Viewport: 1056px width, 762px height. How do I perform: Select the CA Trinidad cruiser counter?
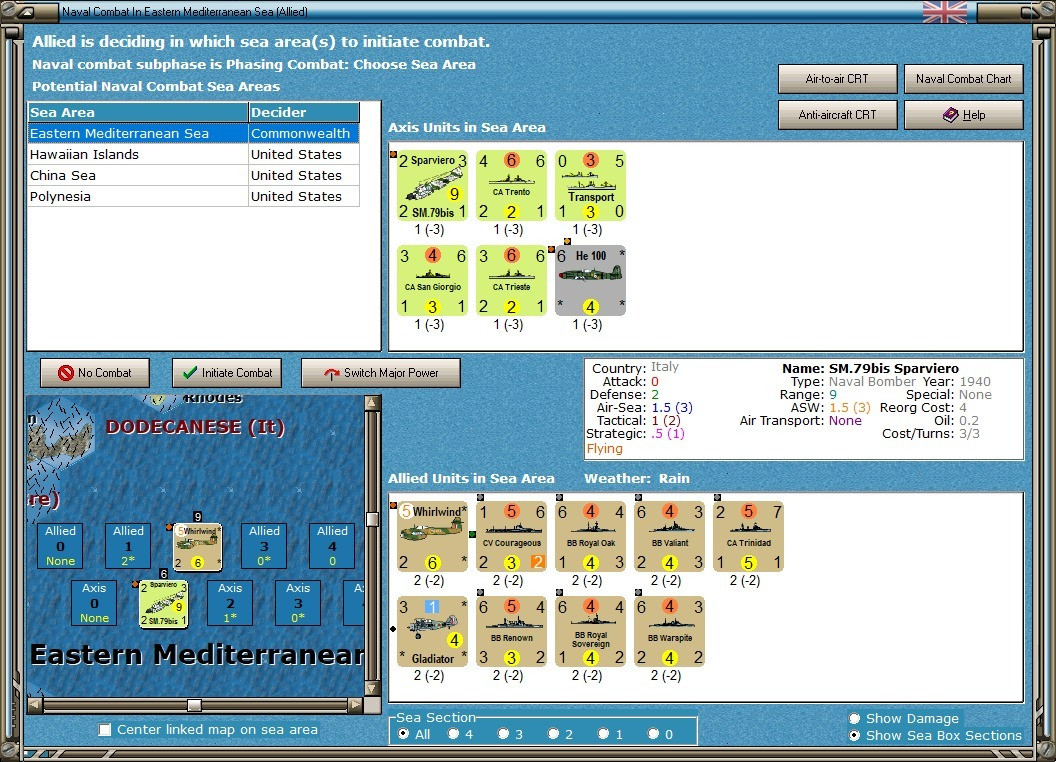[x=749, y=536]
